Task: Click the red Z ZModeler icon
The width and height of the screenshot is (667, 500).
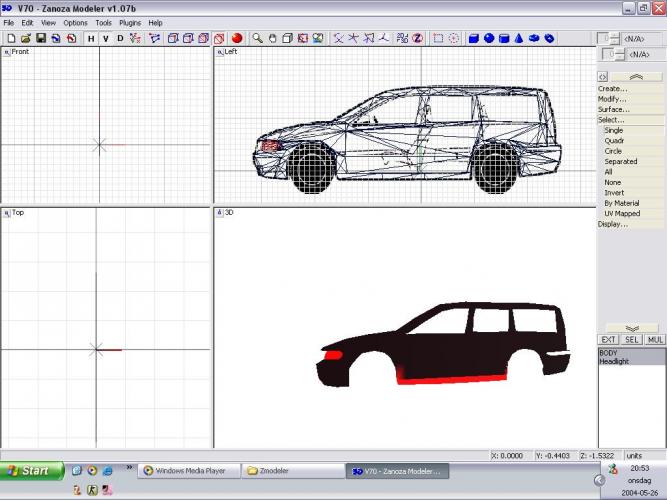Action: (x=416, y=38)
